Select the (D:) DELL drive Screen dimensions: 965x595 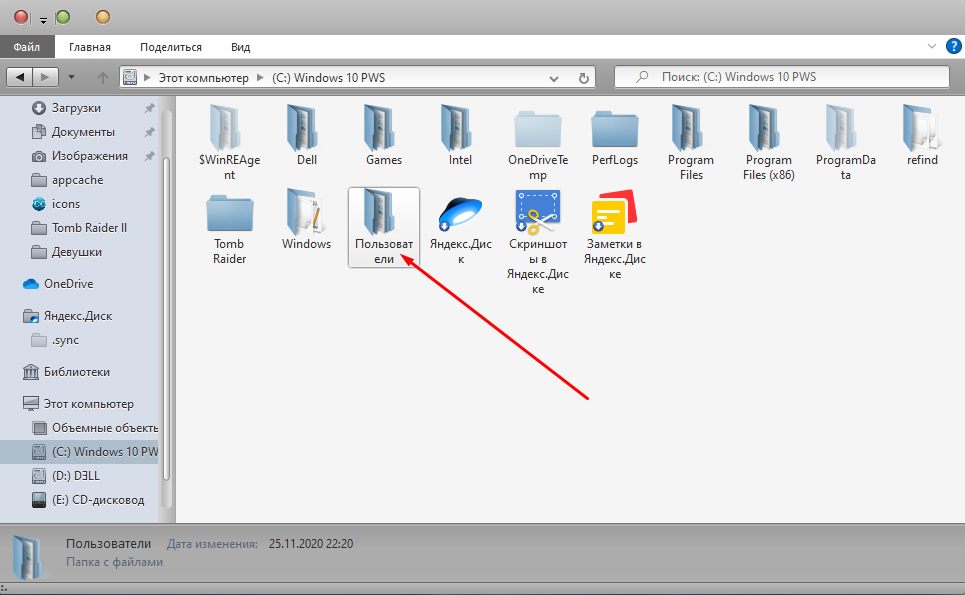(76, 476)
